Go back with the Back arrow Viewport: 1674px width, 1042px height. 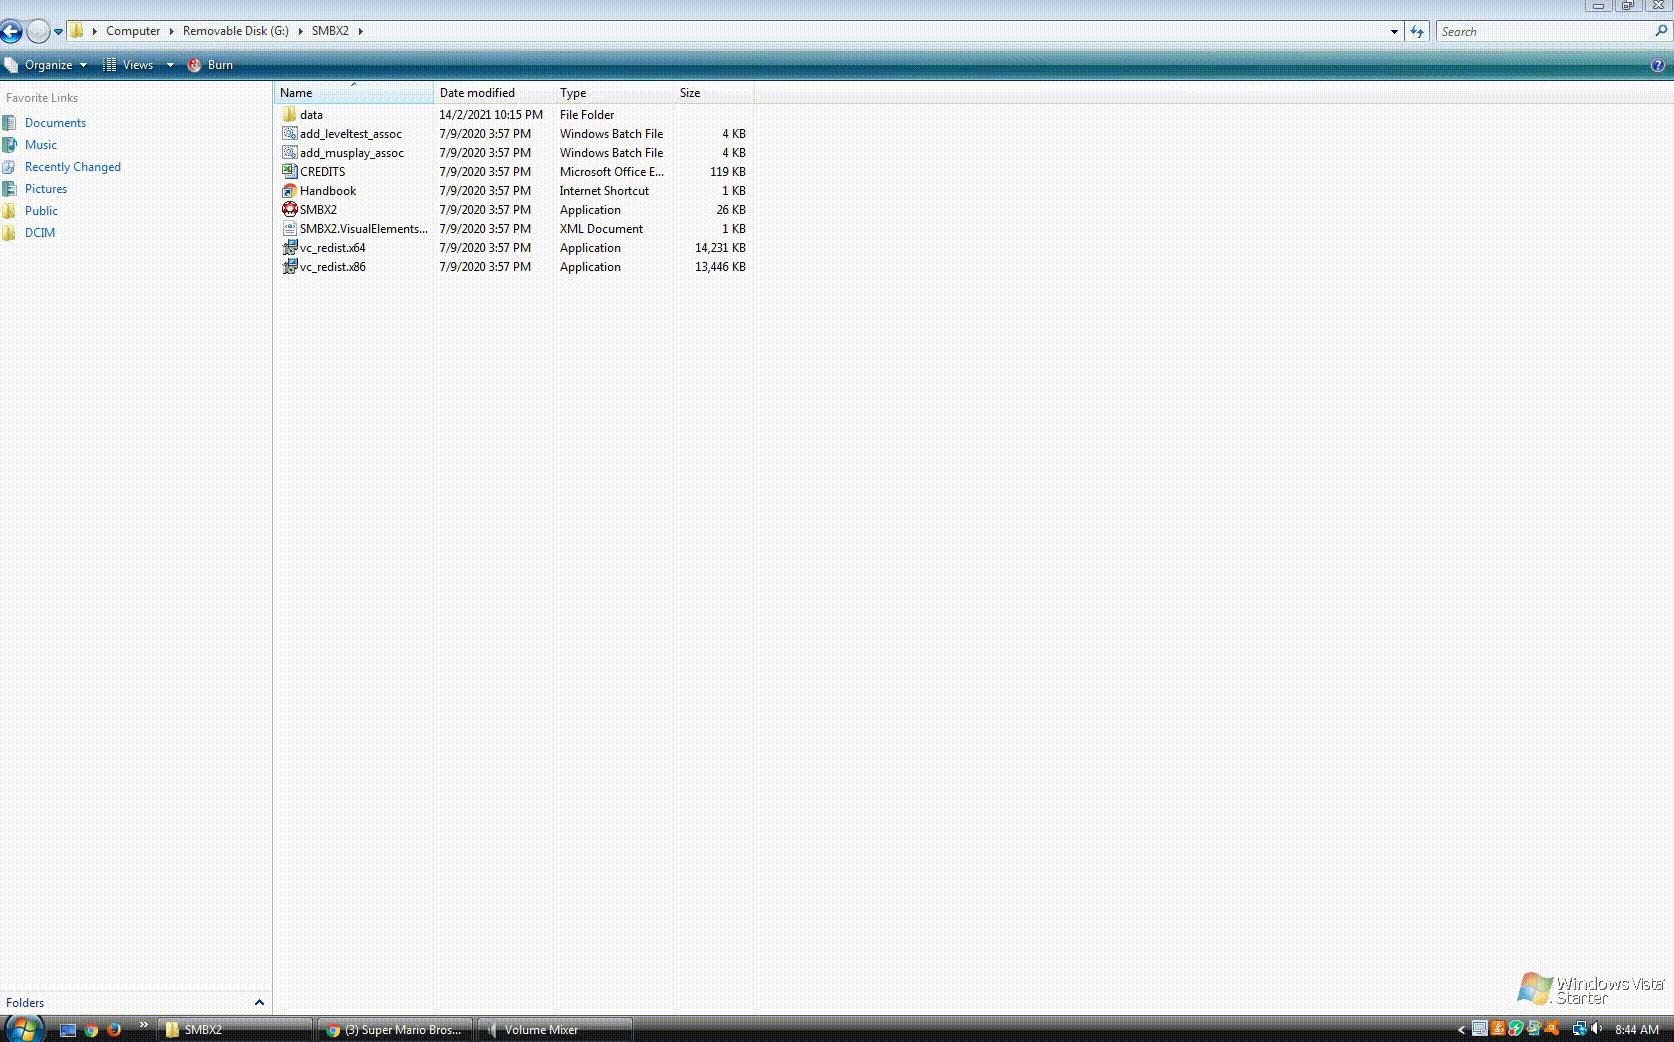pyautogui.click(x=11, y=31)
